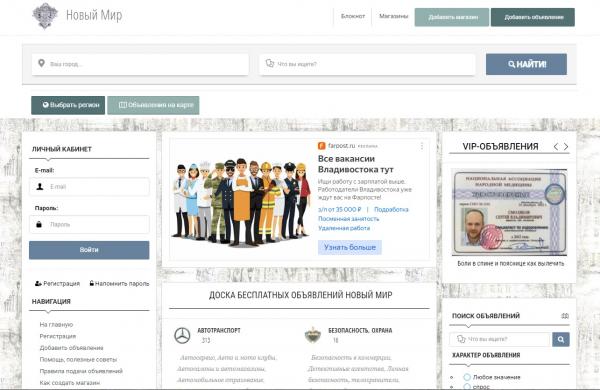Click the Объявления на карте button
Image resolution: width=600 pixels, height=390 pixels.
(x=153, y=105)
